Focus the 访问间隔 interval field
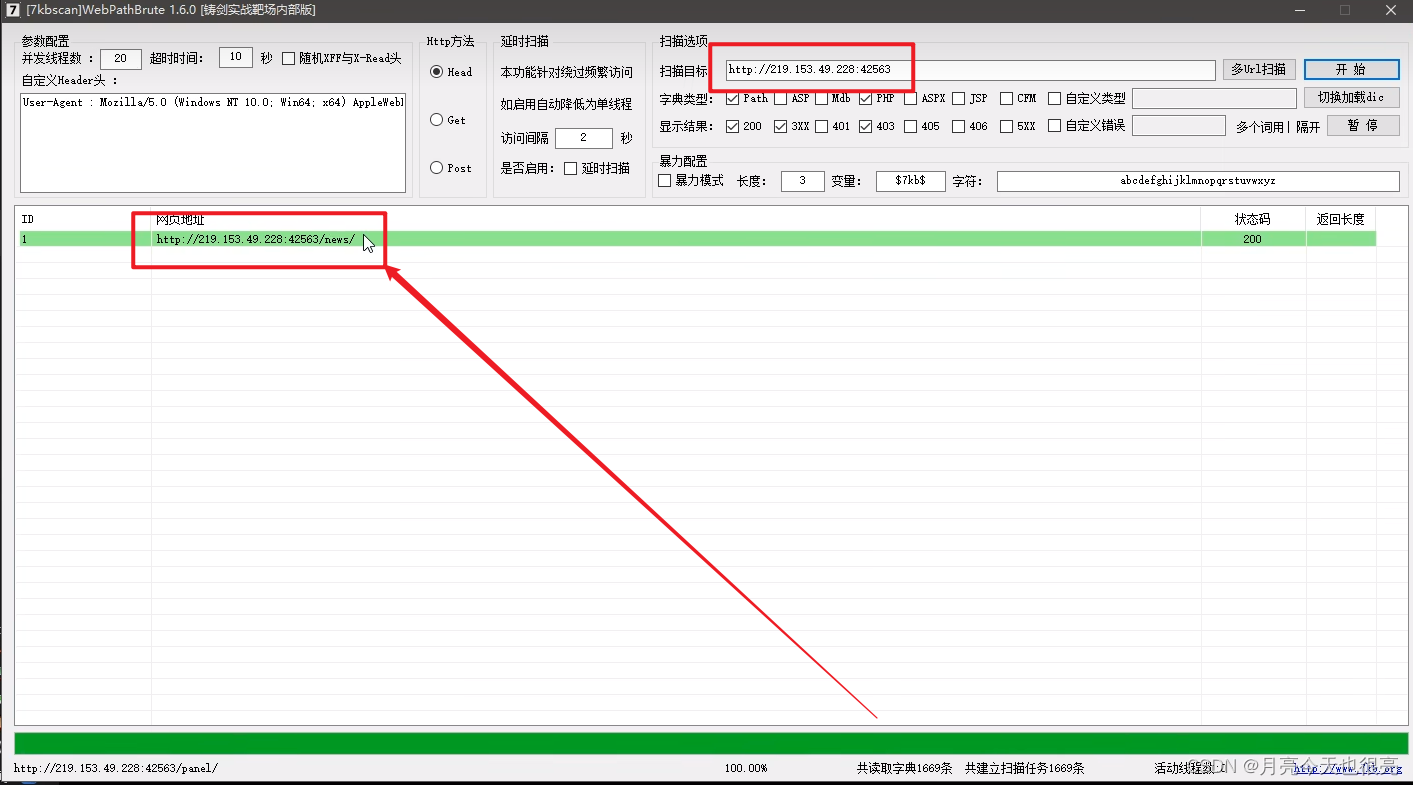1413x785 pixels. click(x=584, y=138)
